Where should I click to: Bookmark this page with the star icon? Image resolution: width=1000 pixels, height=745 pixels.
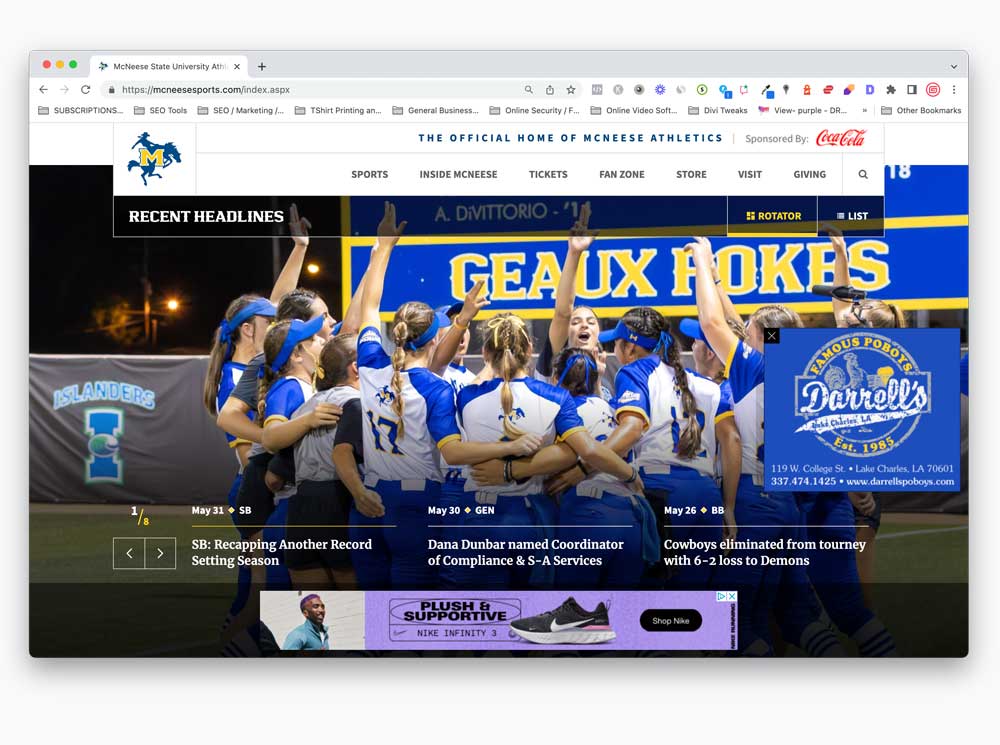[571, 90]
